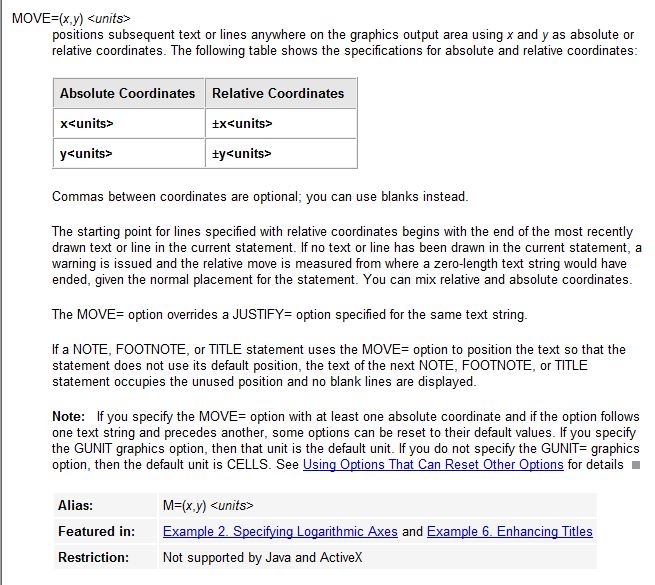Screen dimensions: 655x585
Task: Click the 'Commas between coordinates are optional' sentence
Action: (x=260, y=197)
